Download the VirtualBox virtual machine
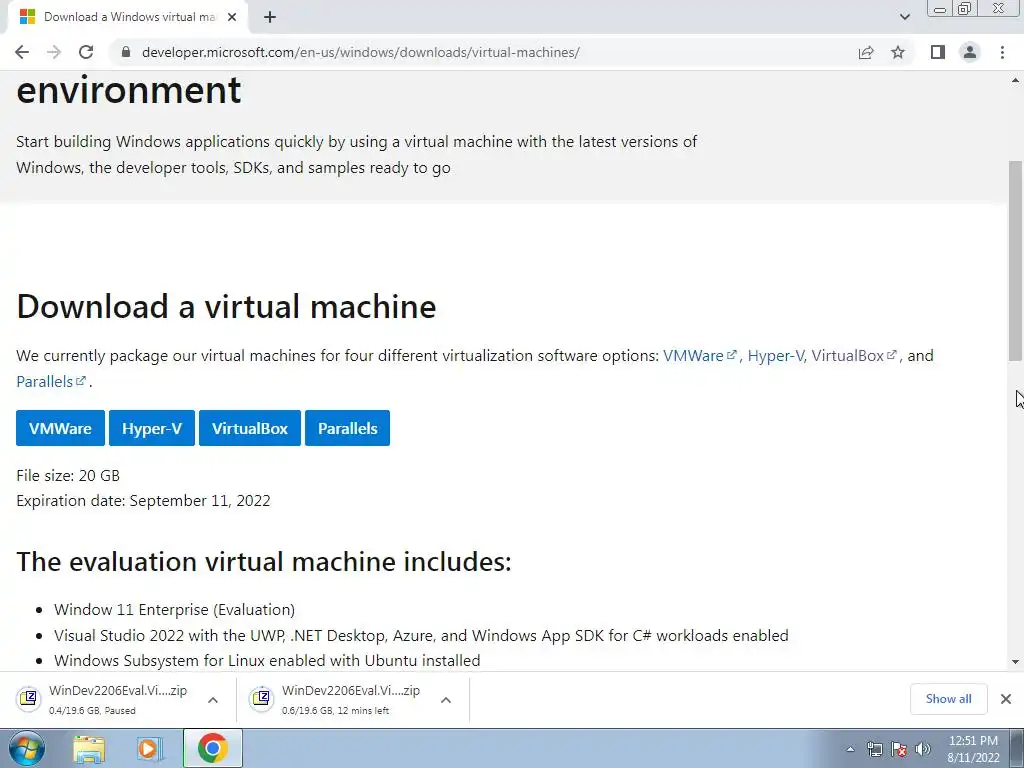 coord(249,428)
